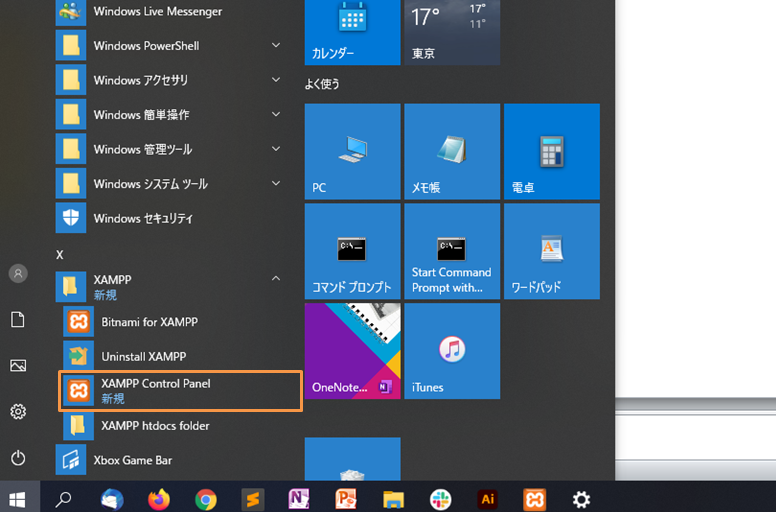This screenshot has height=512, width=776.
Task: Open taskbar search magnifier
Action: point(63,499)
